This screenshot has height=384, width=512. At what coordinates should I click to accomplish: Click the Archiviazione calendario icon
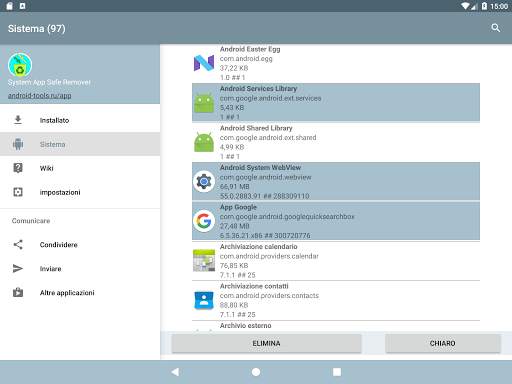pos(204,260)
